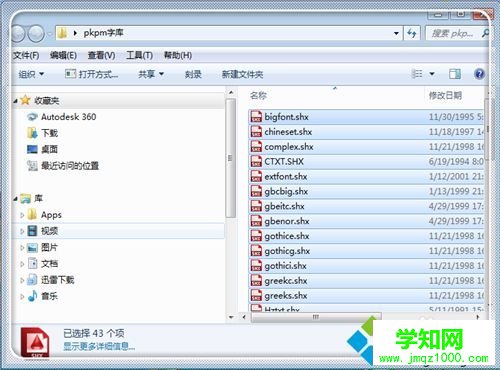
Task: Expand the 图片 library node
Action: [x=22, y=247]
